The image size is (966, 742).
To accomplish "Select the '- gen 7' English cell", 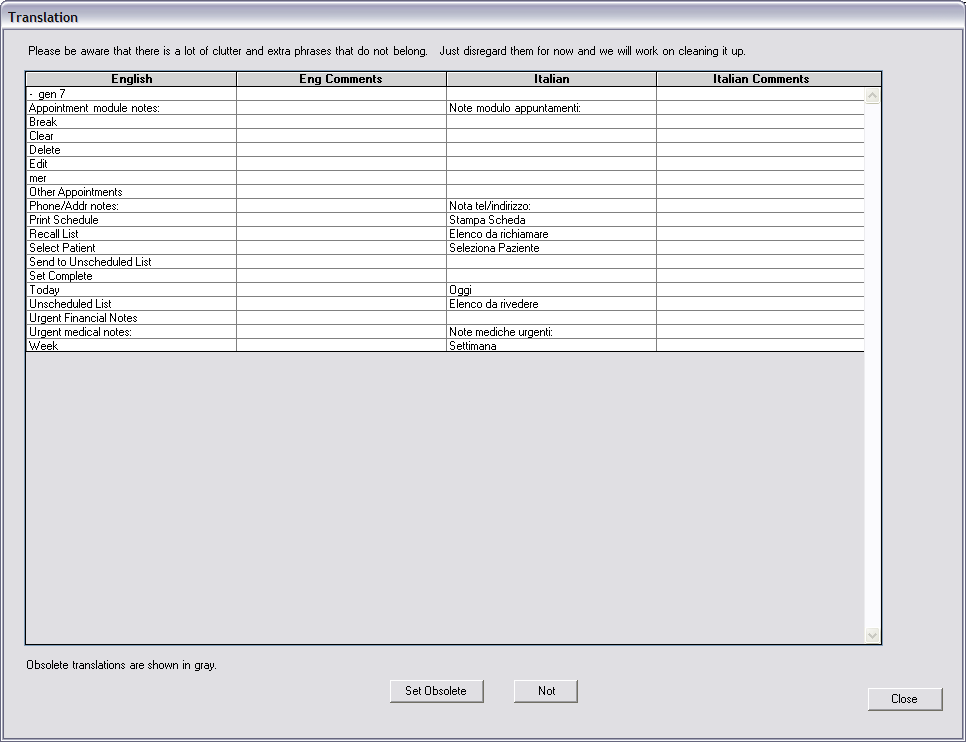I will coord(131,94).
